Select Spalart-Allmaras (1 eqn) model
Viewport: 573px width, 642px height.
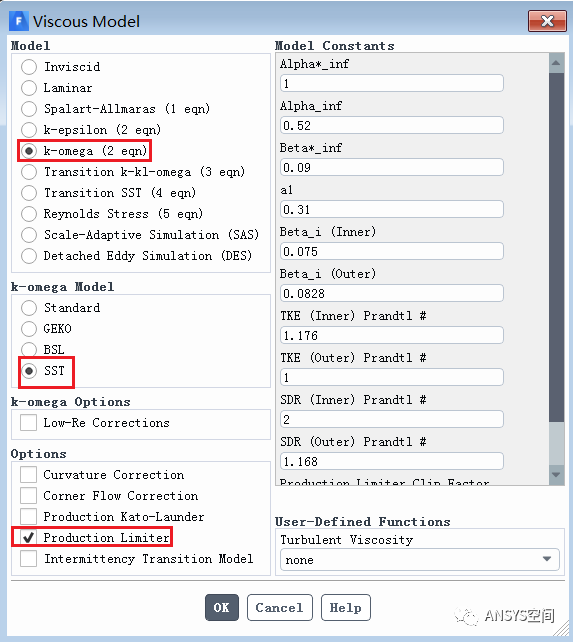point(29,109)
